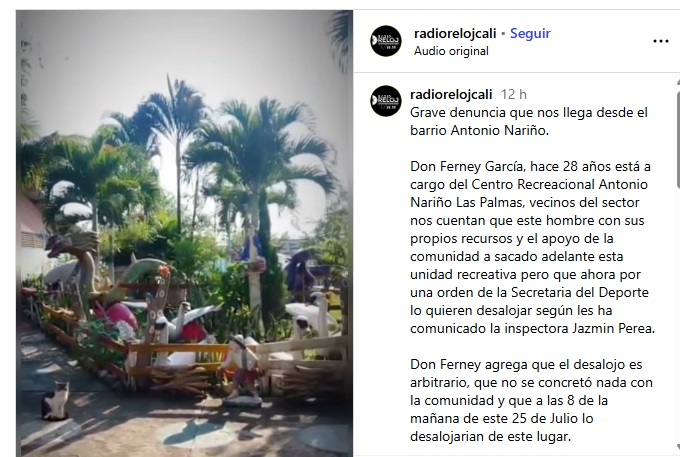Screen dimensions: 680x457
Task: Click the cat sitting in the video
Action: [x=55, y=401]
